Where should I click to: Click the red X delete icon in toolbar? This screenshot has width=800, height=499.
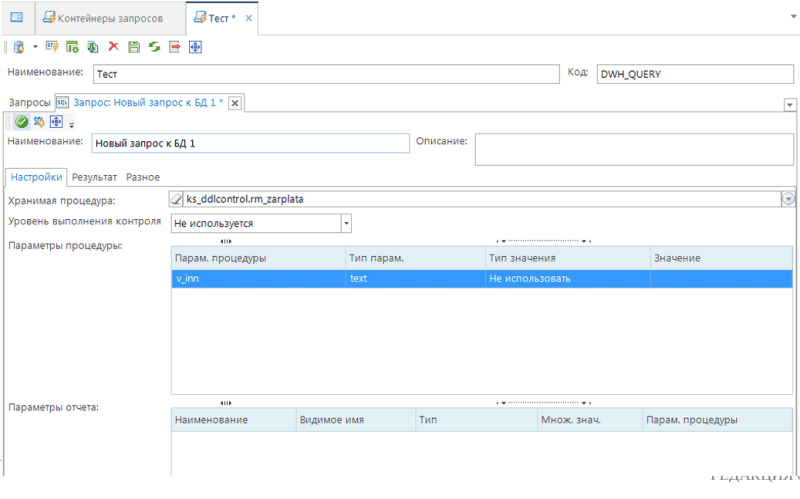113,46
